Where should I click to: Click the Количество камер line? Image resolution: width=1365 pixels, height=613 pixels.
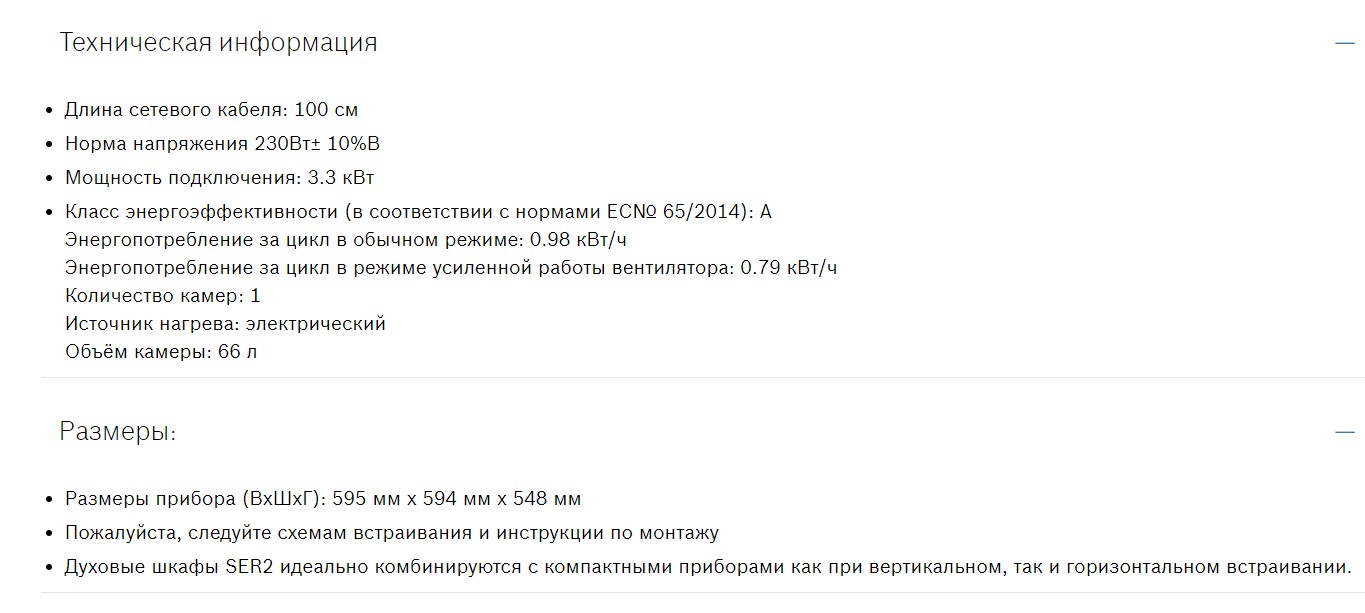[x=162, y=296]
